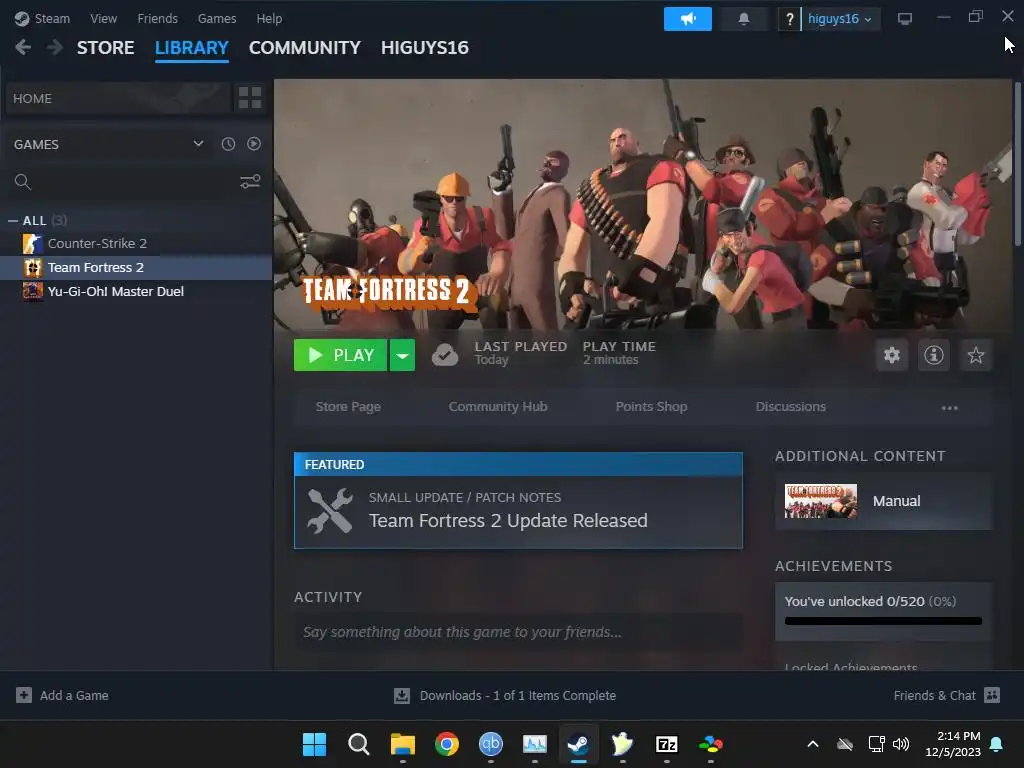1024x768 pixels.
Task: Click the Friends & Chat label
Action: click(x=934, y=696)
